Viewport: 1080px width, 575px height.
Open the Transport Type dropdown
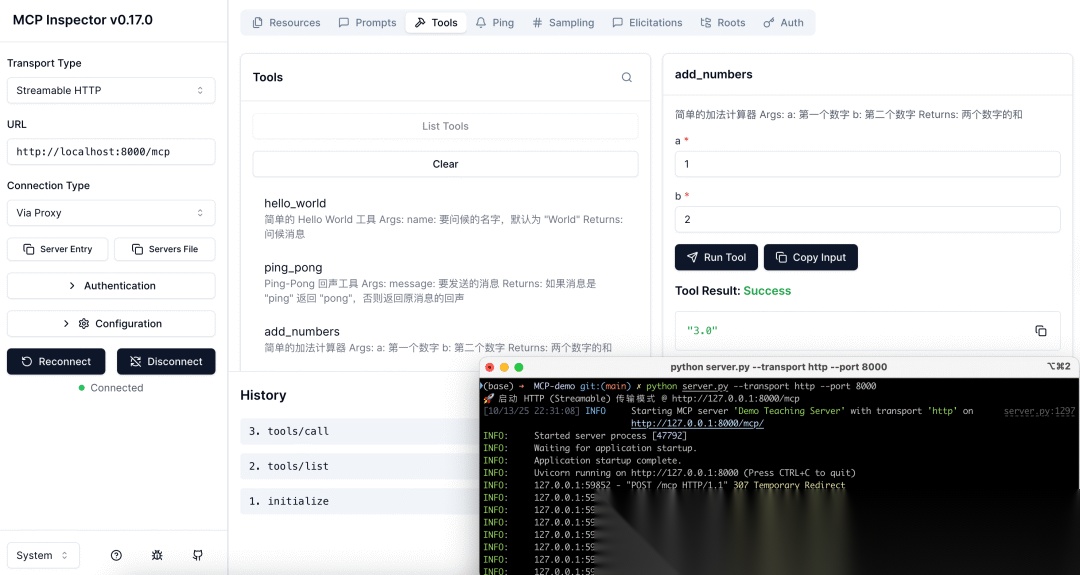(111, 90)
